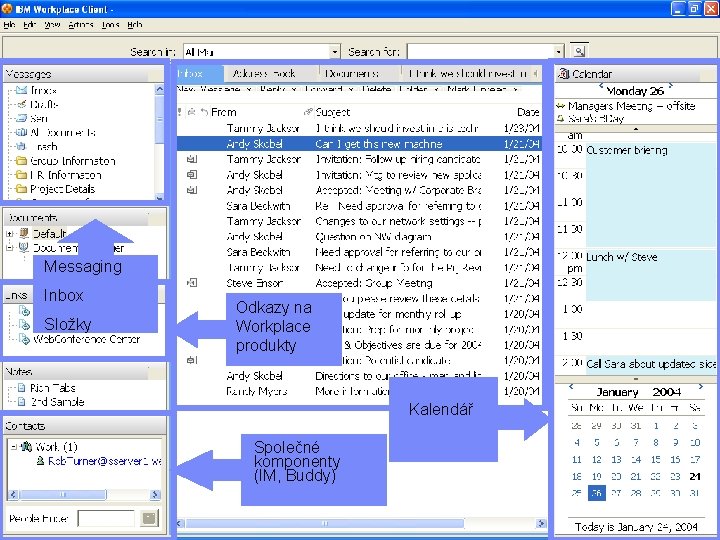The image size is (720, 540).
Task: Collapse the Work contacts group
Action: [14, 446]
